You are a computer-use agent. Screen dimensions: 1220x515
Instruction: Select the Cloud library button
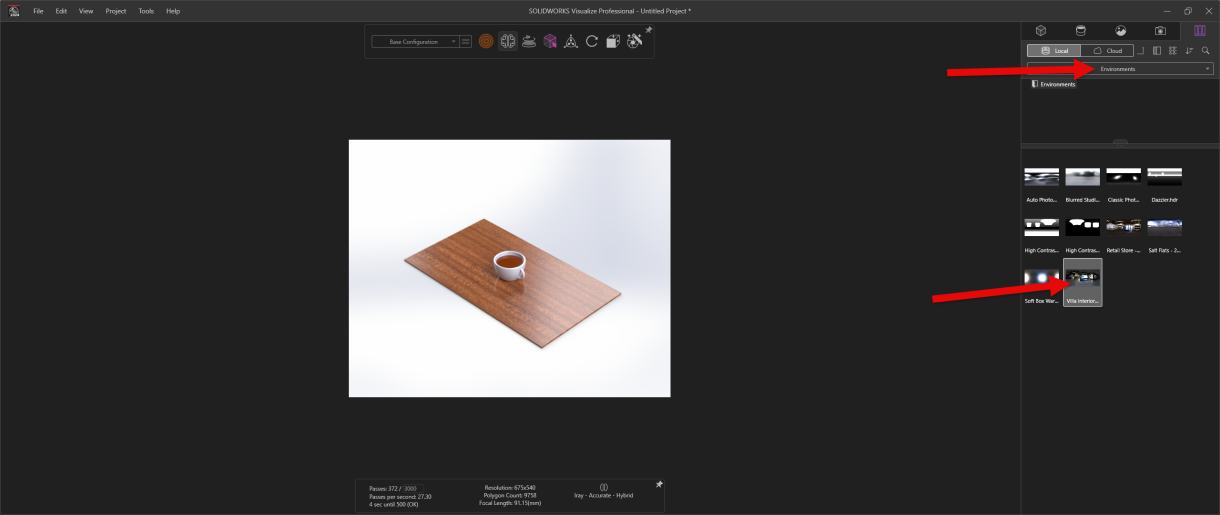tap(1107, 50)
